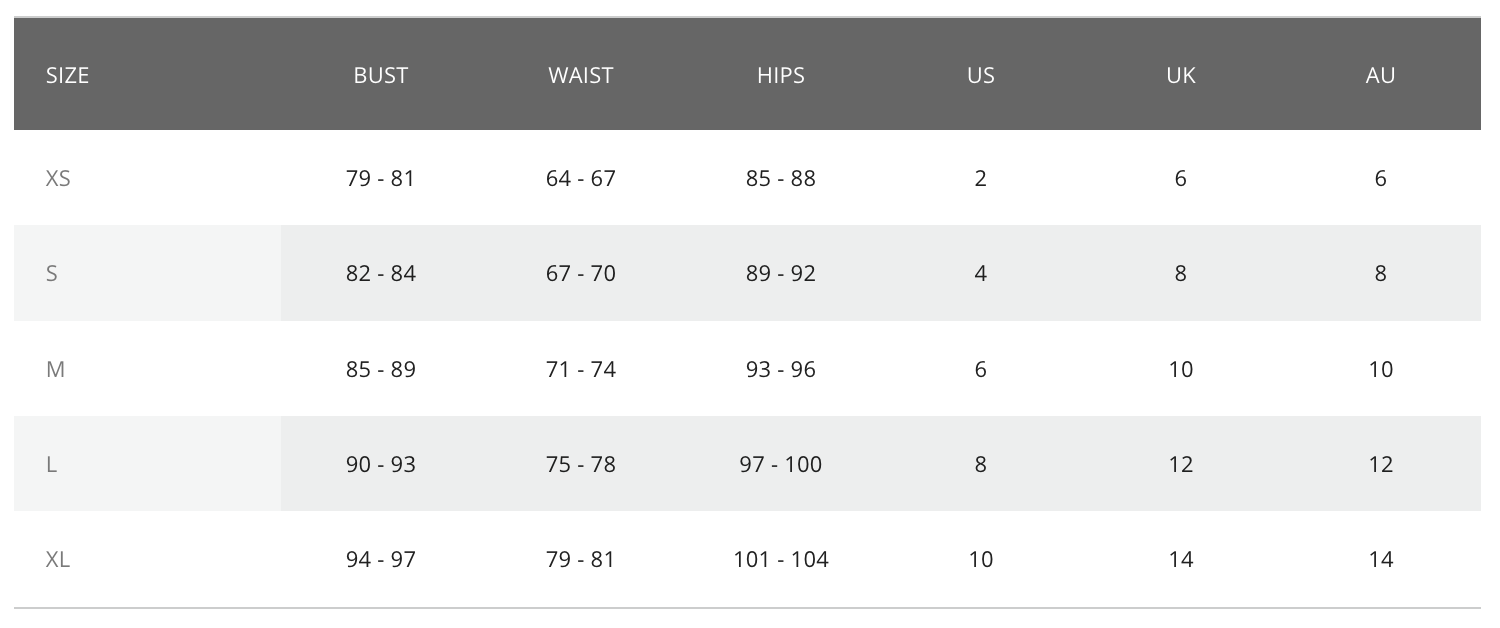This screenshot has width=1500, height=628.
Task: Select the UK column header
Action: (x=1181, y=75)
